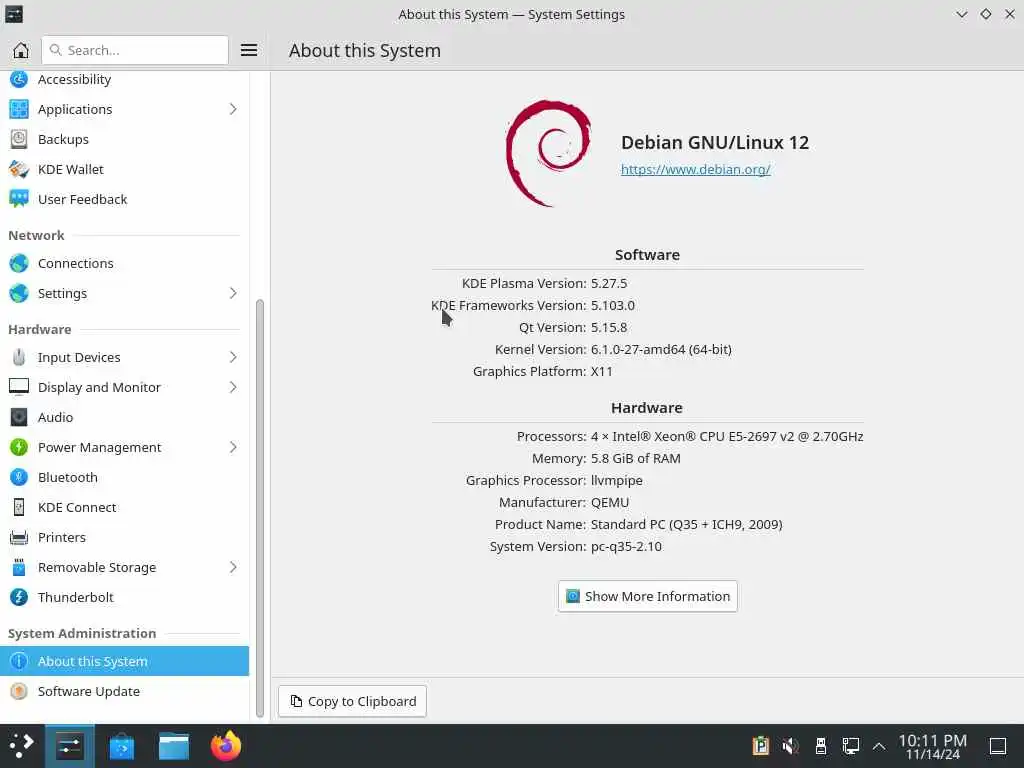1024x768 pixels.
Task: Click the Display and Monitor icon
Action: click(x=19, y=387)
